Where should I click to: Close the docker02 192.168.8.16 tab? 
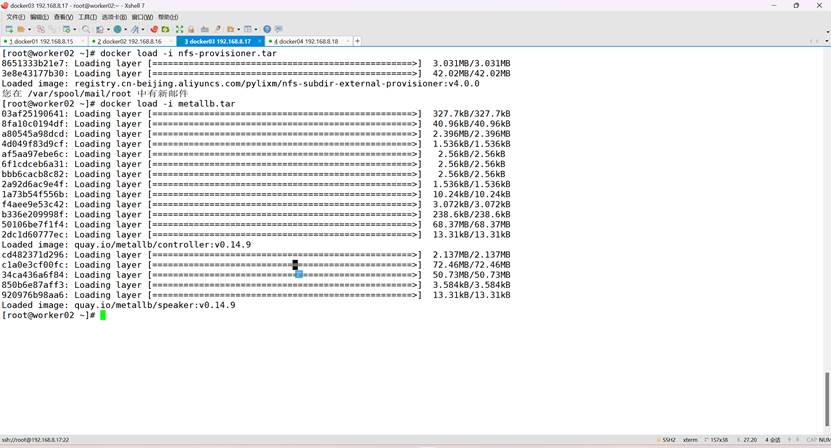click(x=171, y=41)
